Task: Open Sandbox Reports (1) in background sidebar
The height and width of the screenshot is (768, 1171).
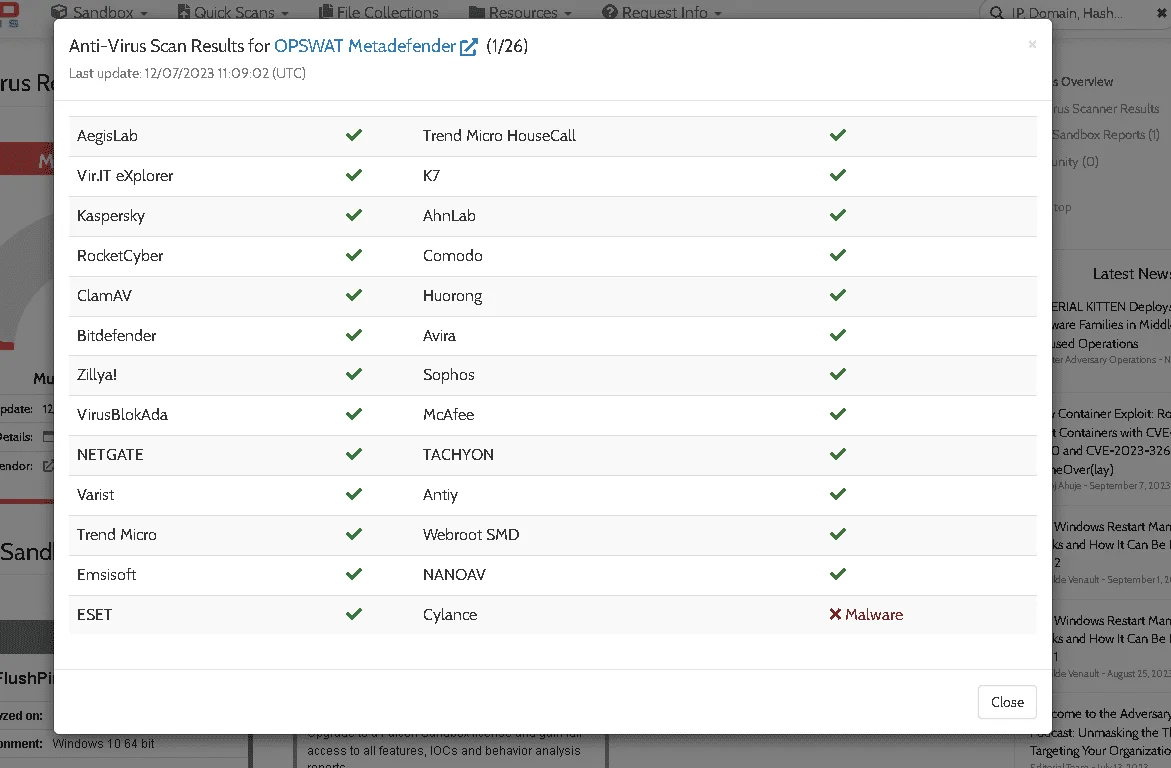Action: (x=1105, y=135)
